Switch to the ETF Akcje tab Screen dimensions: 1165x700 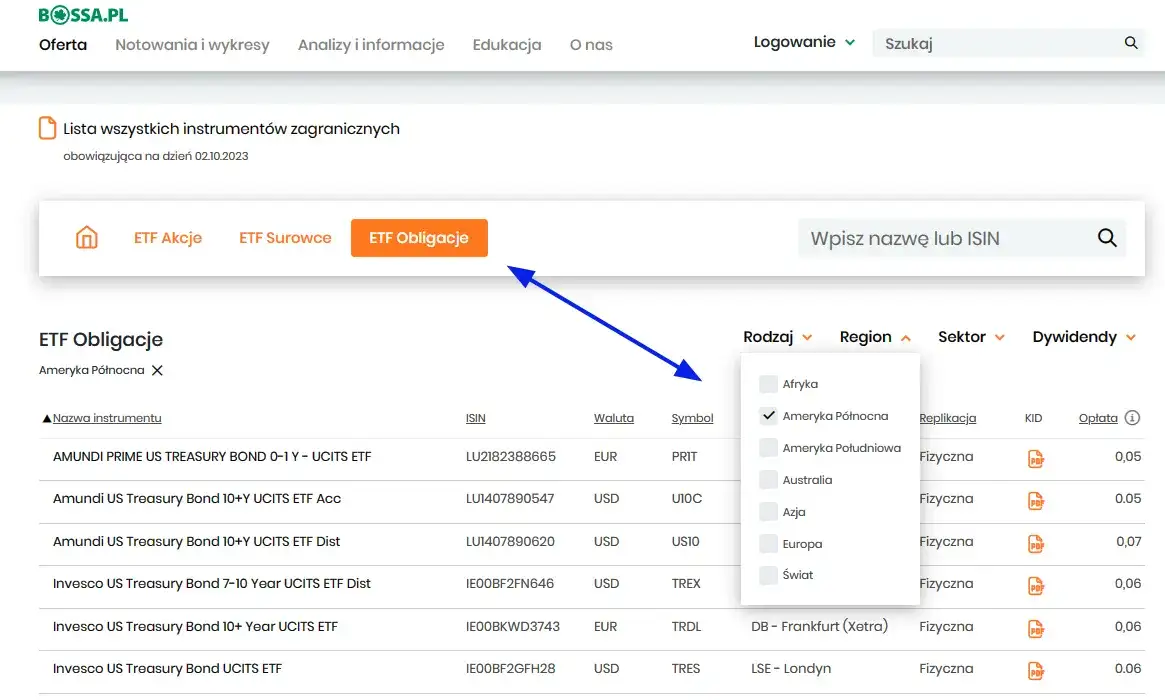point(168,238)
